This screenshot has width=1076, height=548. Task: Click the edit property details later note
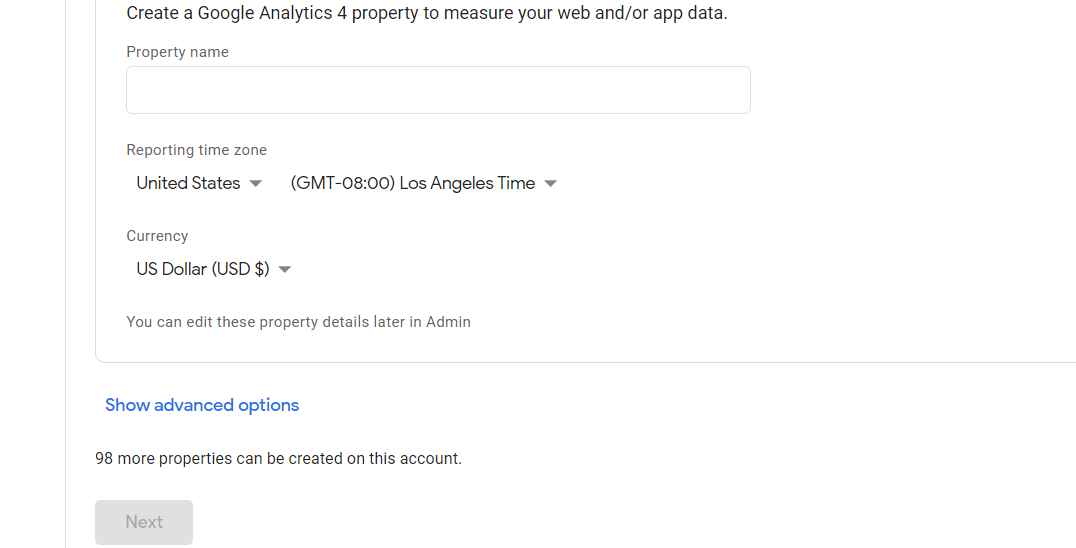299,322
